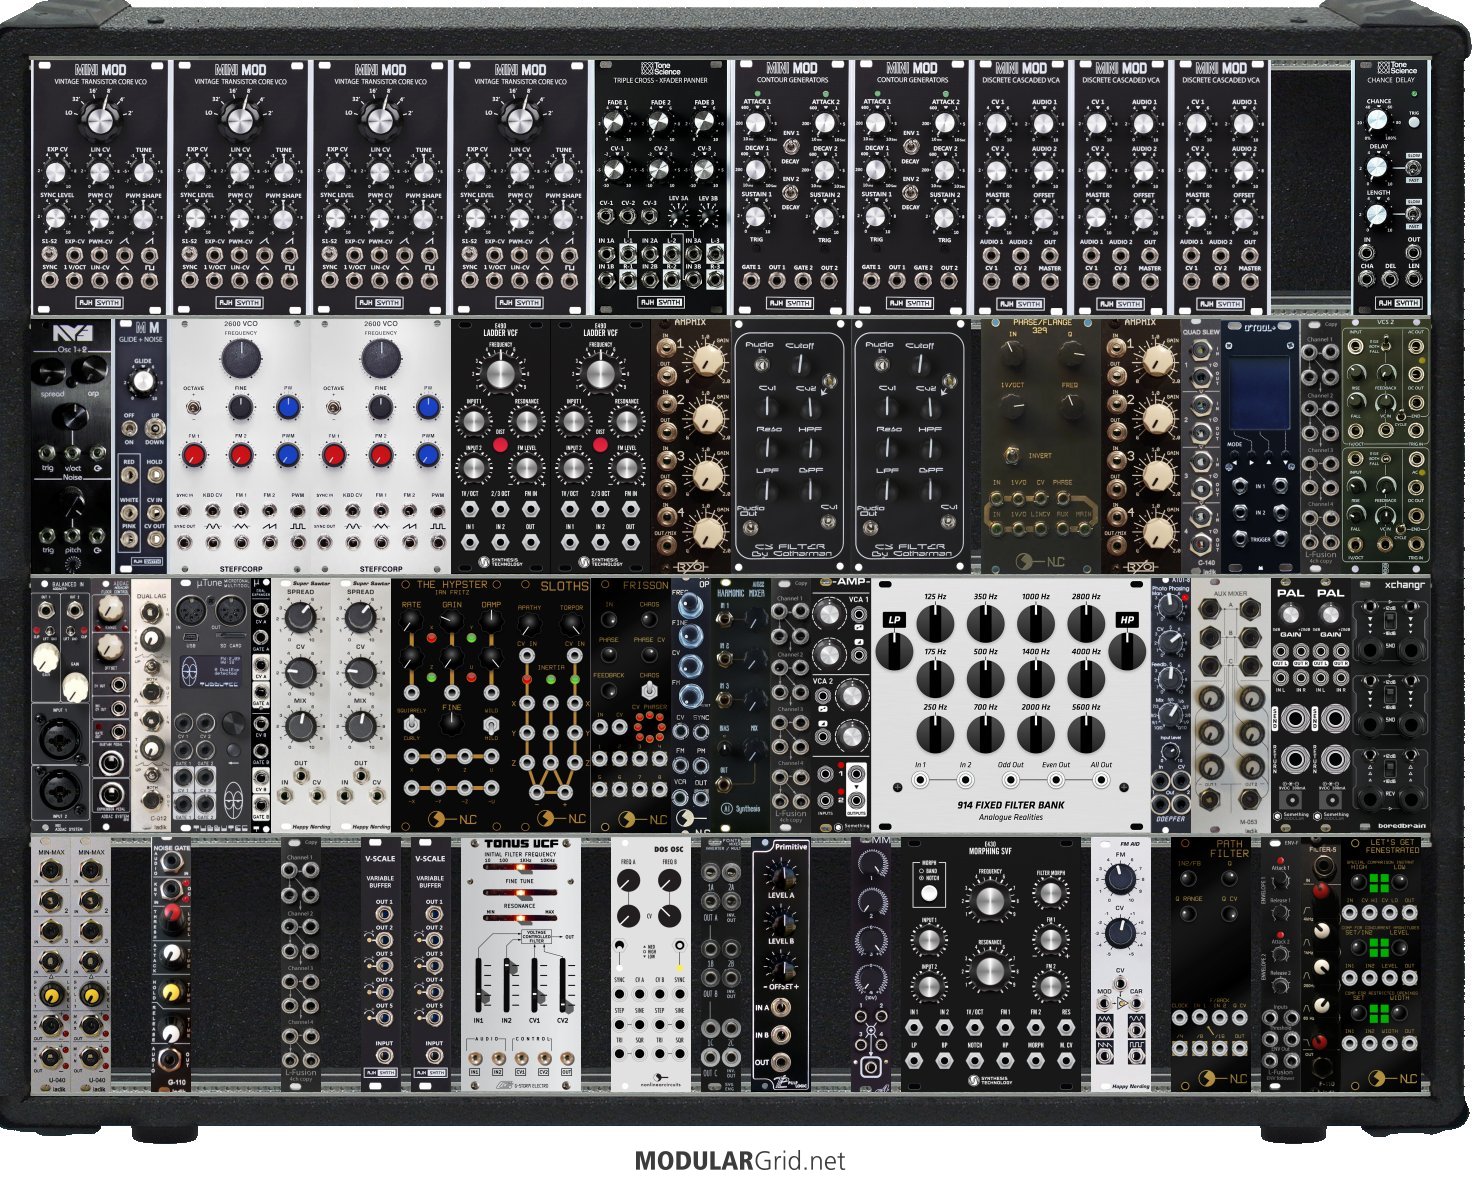Flip the UP/DOWN switch on Glide + Noise
This screenshot has height=1182, width=1482.
[x=156, y=427]
